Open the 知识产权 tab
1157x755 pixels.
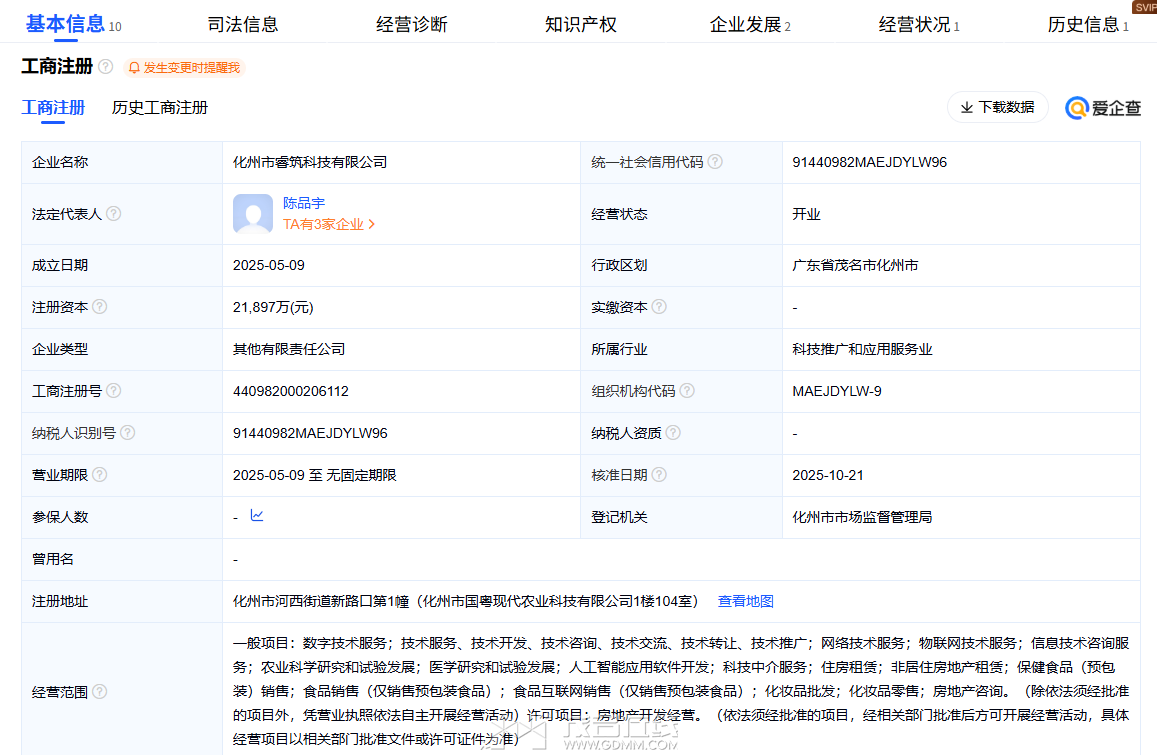point(581,25)
